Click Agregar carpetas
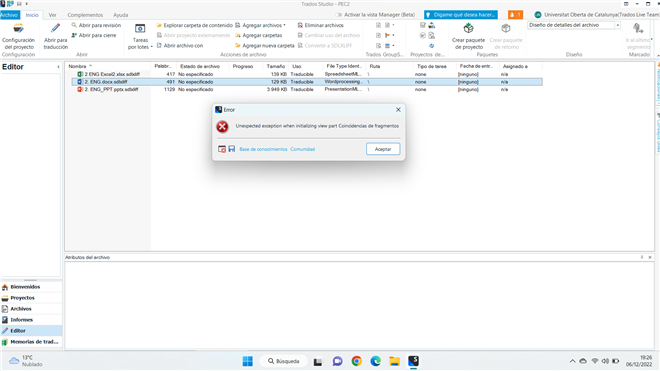The height and width of the screenshot is (371, 660). point(259,35)
